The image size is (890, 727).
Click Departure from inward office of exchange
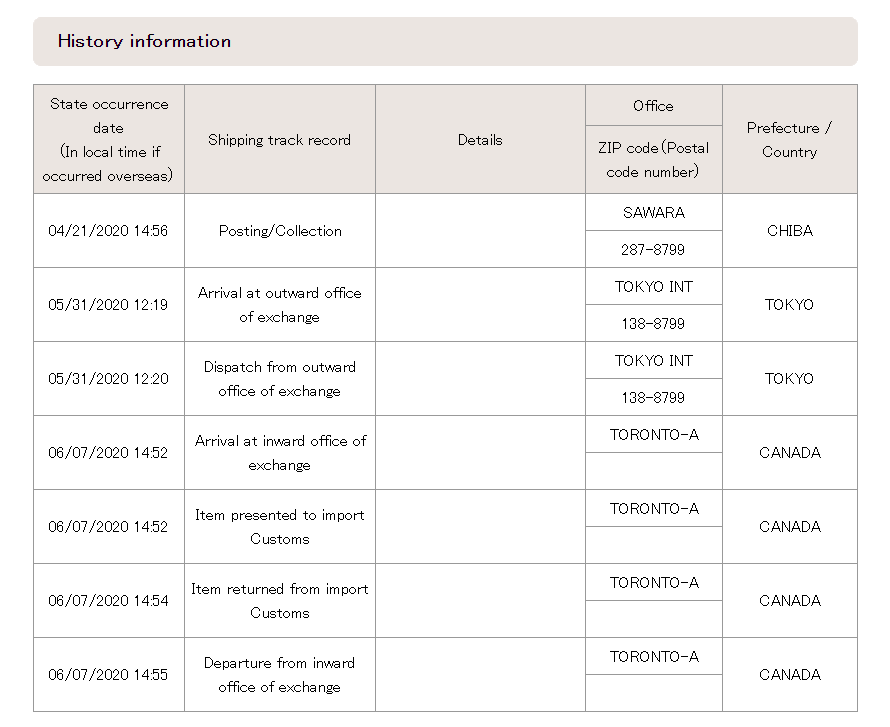pos(280,675)
